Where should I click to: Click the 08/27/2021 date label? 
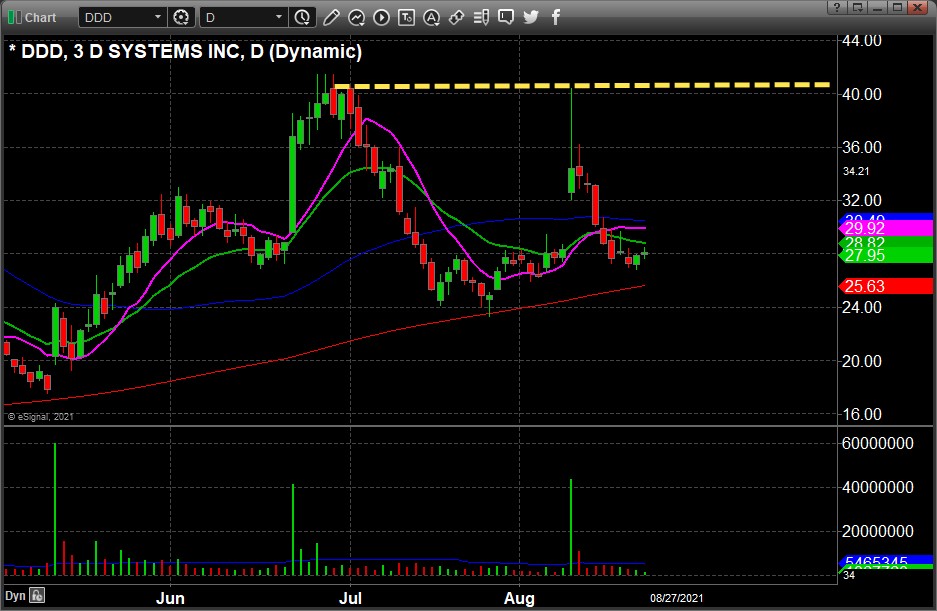pyautogui.click(x=676, y=598)
